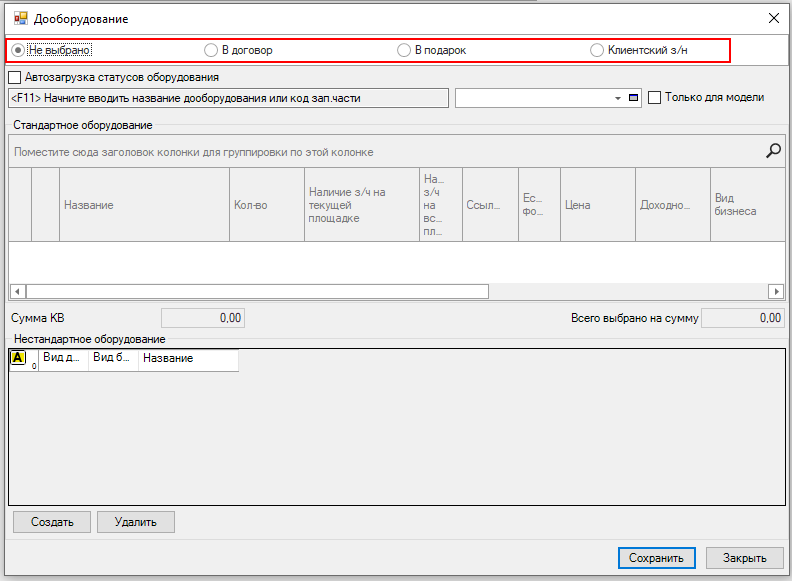Pick the 'Клиентский з/н' radio button
This screenshot has height=581, width=792.
click(x=597, y=50)
